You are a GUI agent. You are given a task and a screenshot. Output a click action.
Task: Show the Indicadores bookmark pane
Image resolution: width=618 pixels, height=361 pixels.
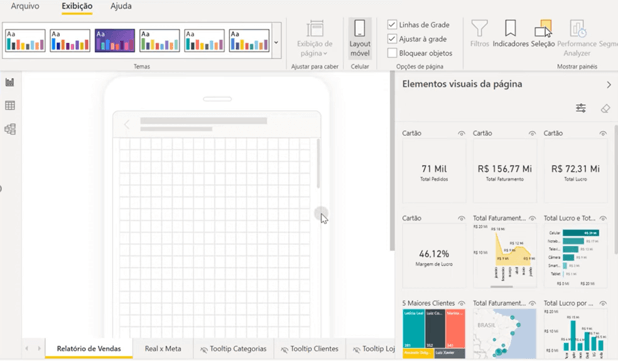click(x=510, y=34)
